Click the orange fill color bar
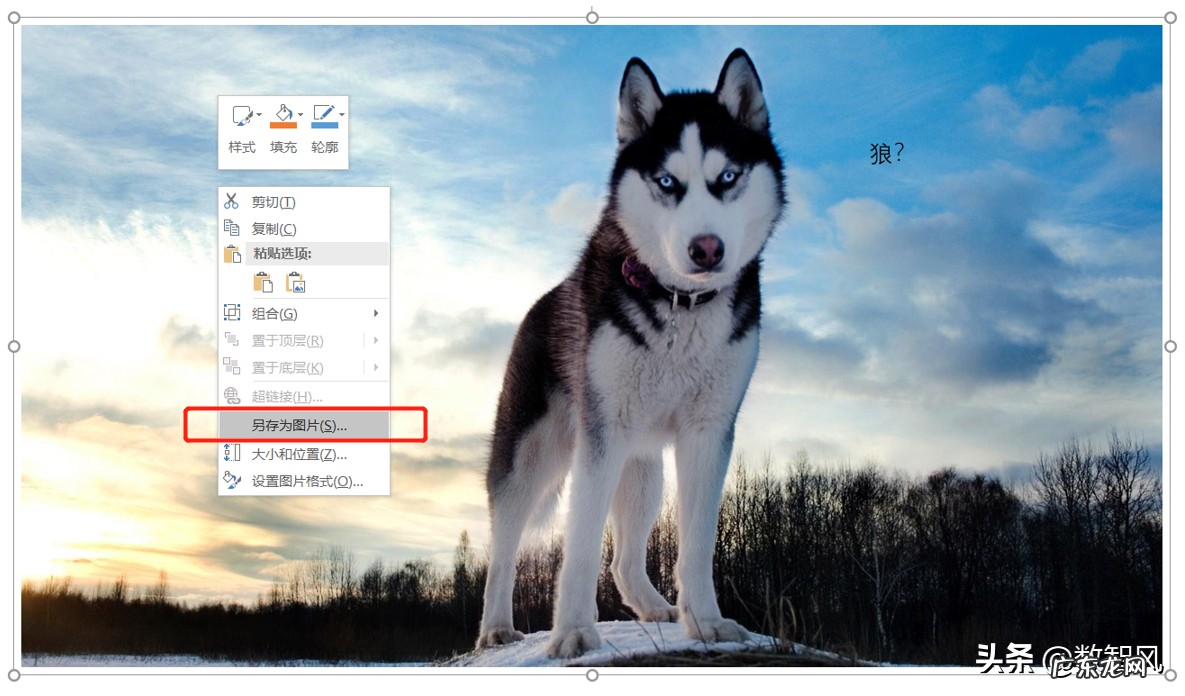 (282, 124)
